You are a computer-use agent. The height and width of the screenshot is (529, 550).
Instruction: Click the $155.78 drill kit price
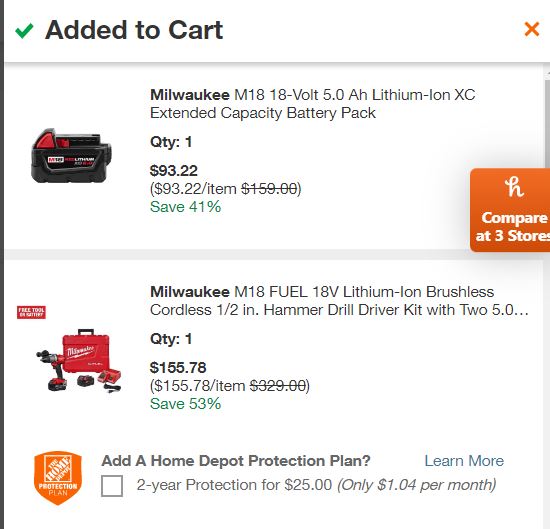(178, 368)
